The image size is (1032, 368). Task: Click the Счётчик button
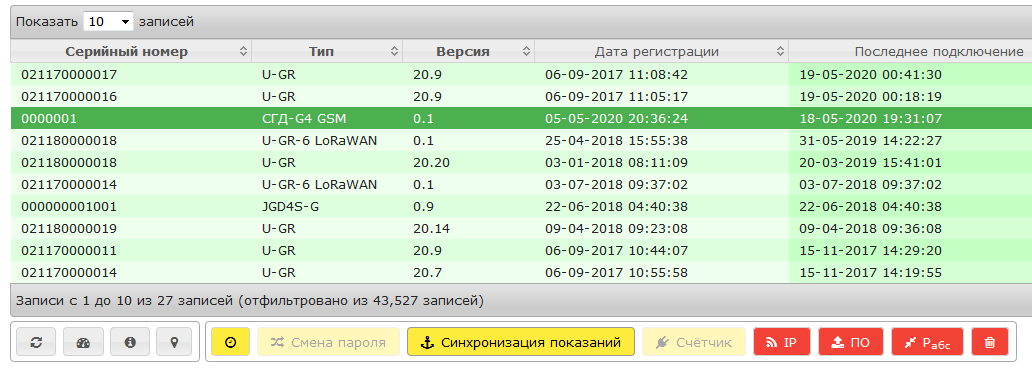click(x=694, y=342)
